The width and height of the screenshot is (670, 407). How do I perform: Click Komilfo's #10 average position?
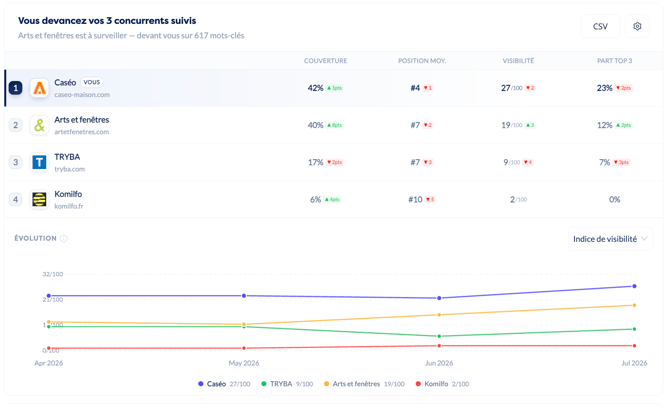[x=415, y=199]
